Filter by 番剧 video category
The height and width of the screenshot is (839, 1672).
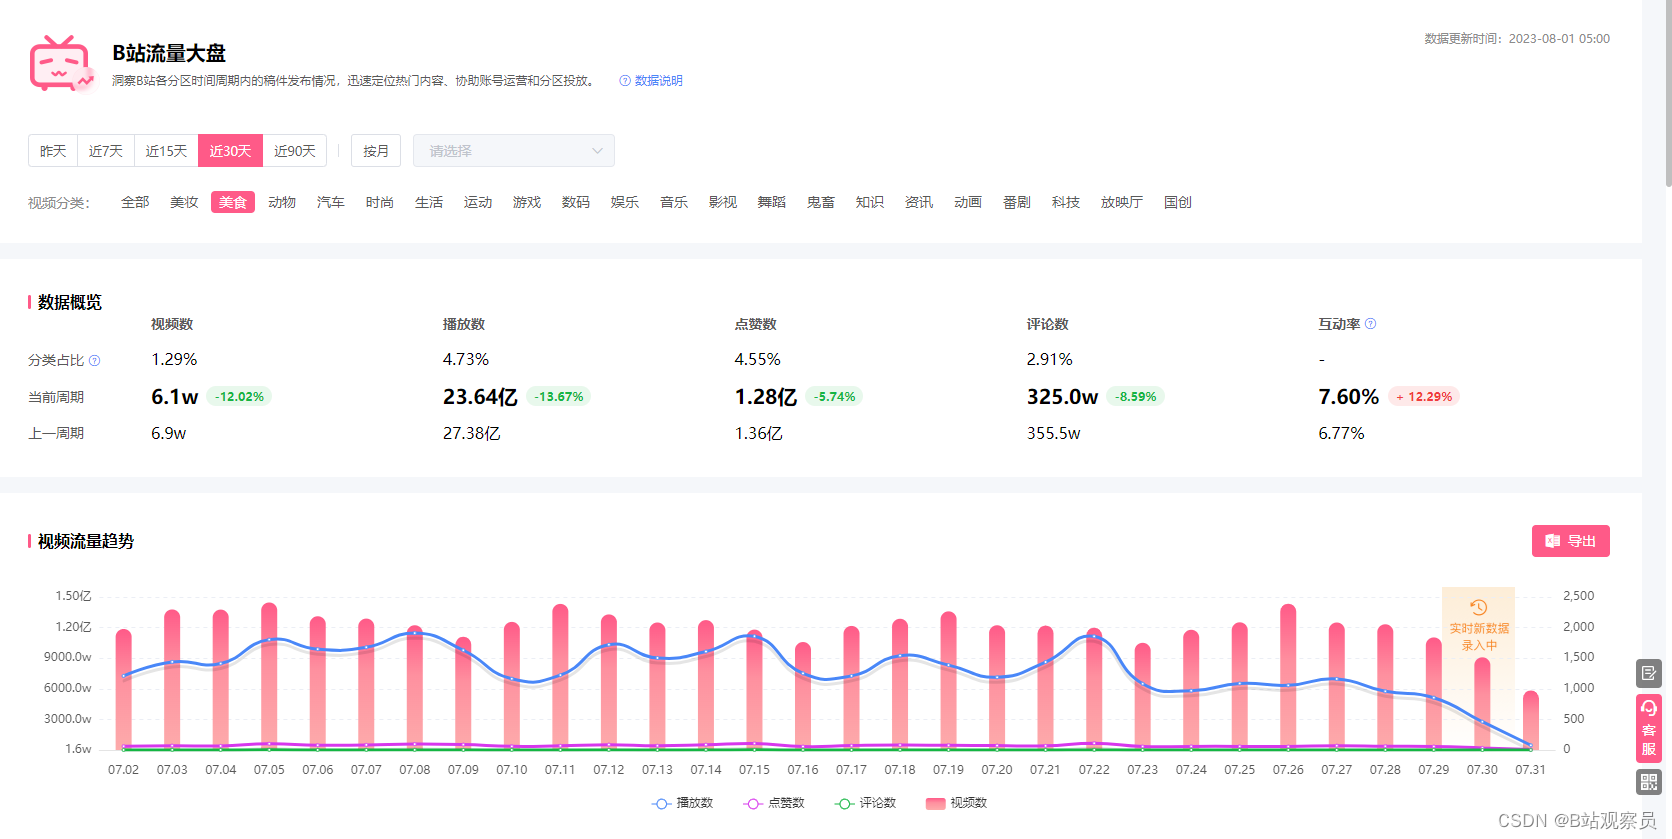pos(1017,202)
